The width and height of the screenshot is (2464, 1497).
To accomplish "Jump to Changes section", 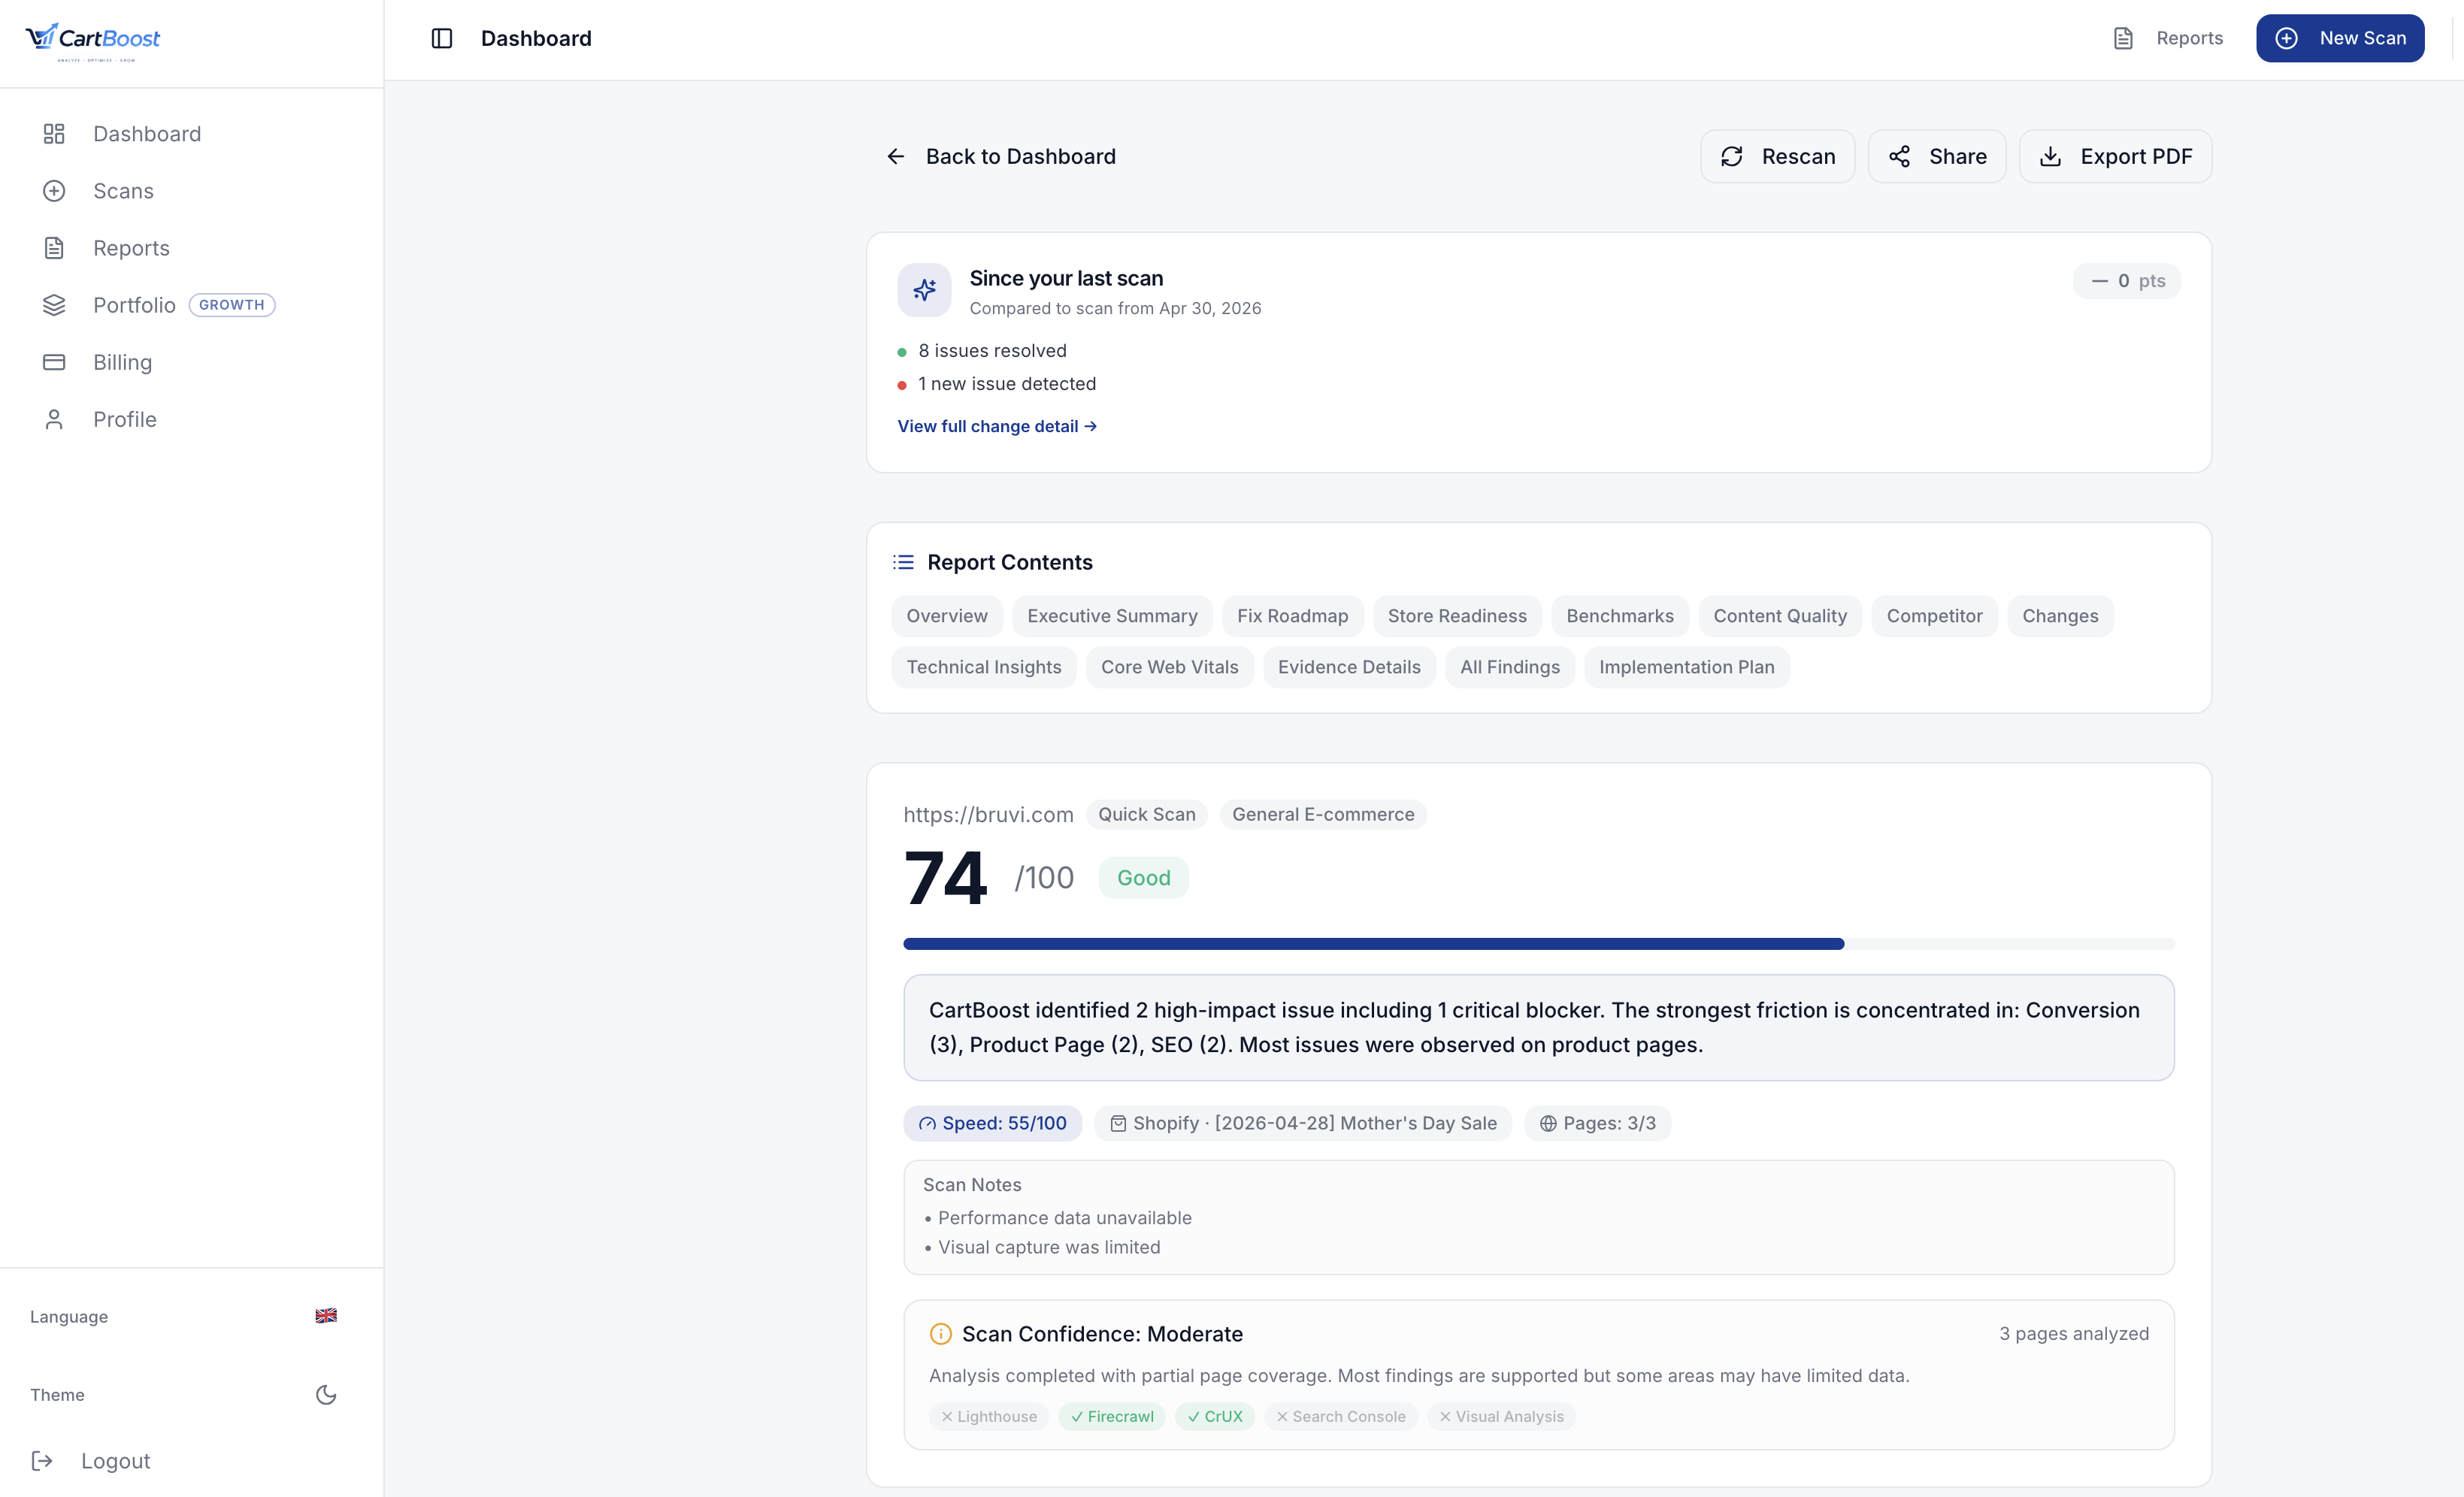I will tap(2060, 616).
